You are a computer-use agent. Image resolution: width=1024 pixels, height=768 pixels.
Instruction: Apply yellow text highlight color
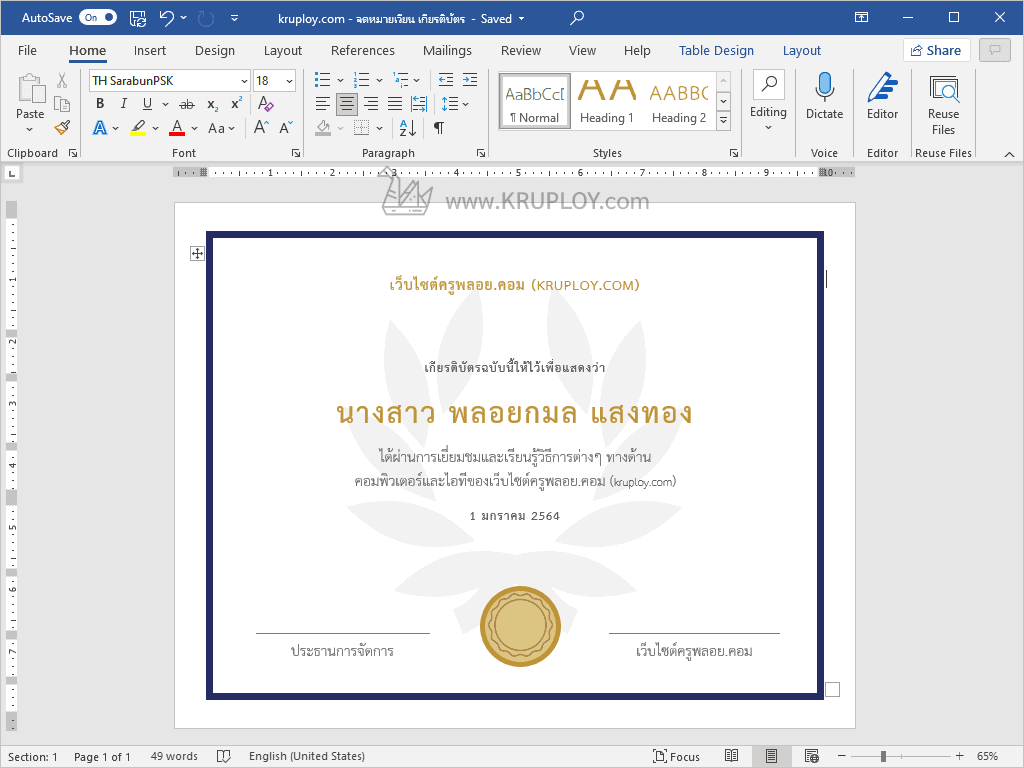coord(138,128)
